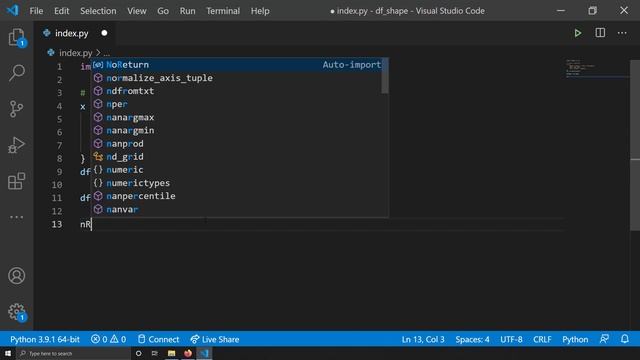Split the editor to the right
This screenshot has width=640, height=360.
click(x=600, y=33)
